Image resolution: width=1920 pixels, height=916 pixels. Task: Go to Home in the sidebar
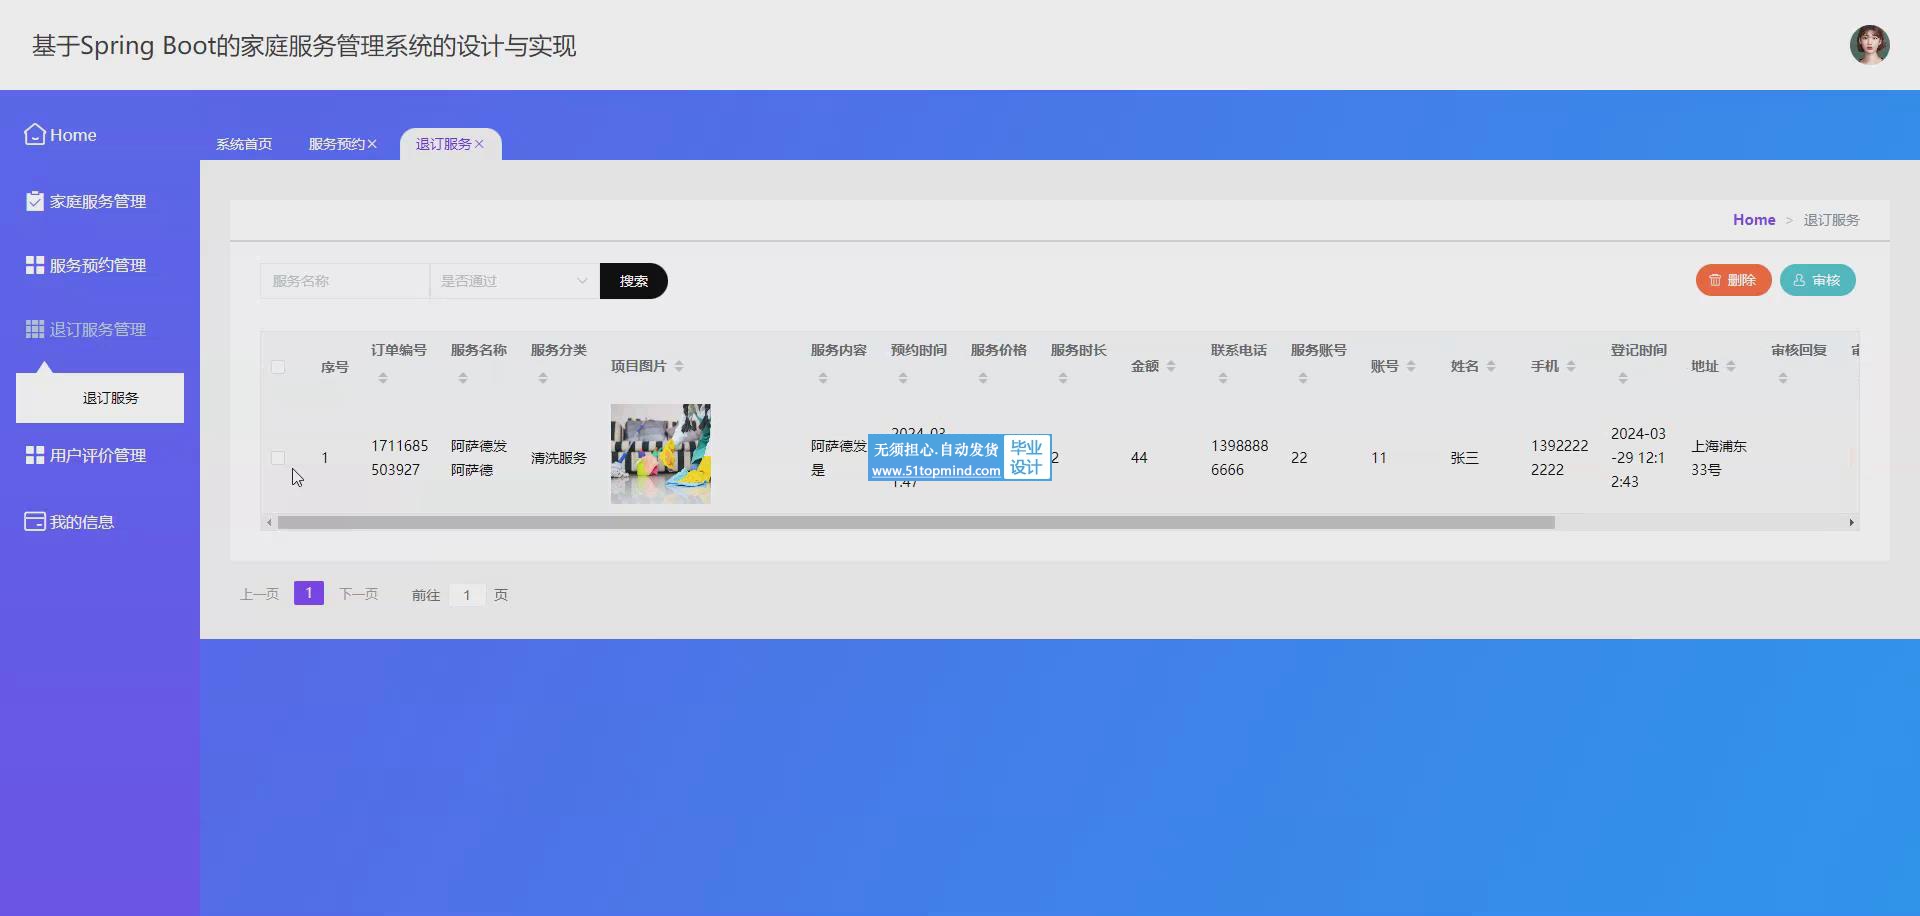pyautogui.click(x=73, y=135)
